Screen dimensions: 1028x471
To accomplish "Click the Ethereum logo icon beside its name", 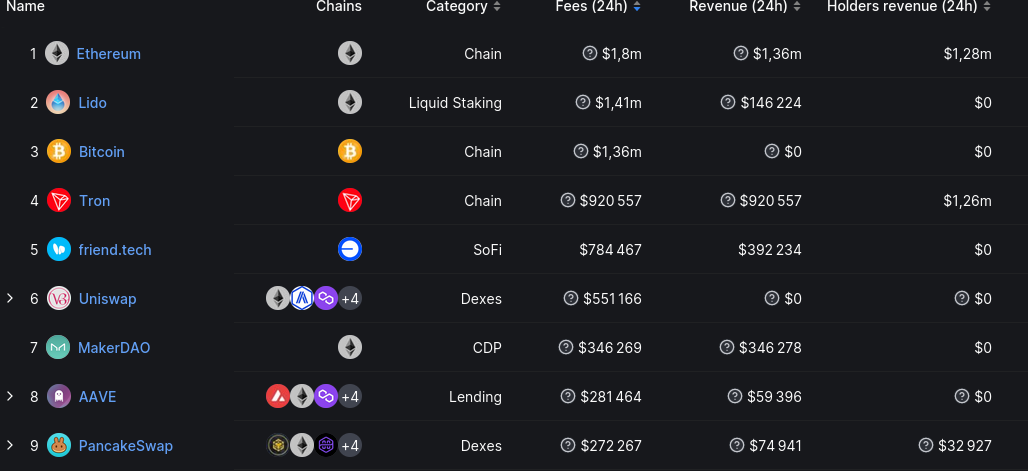I will (57, 54).
